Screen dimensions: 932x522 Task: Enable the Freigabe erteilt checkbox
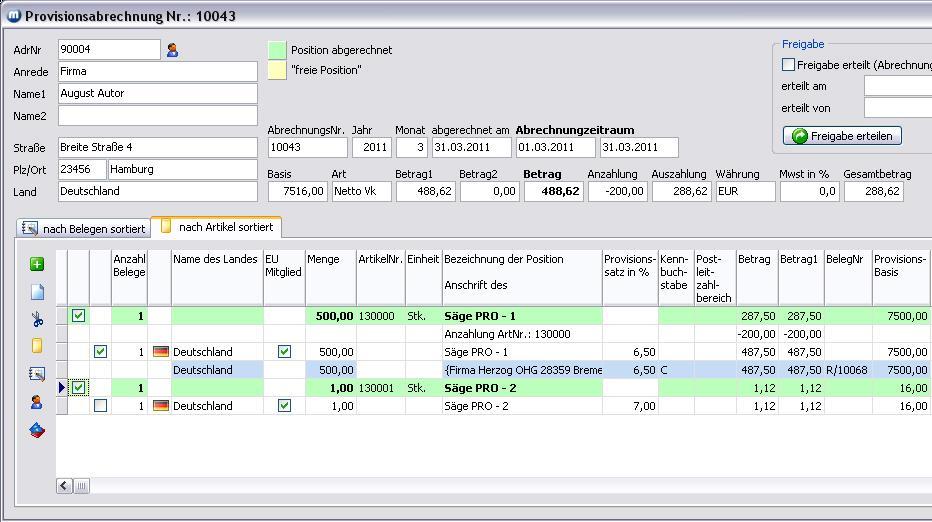coord(788,65)
